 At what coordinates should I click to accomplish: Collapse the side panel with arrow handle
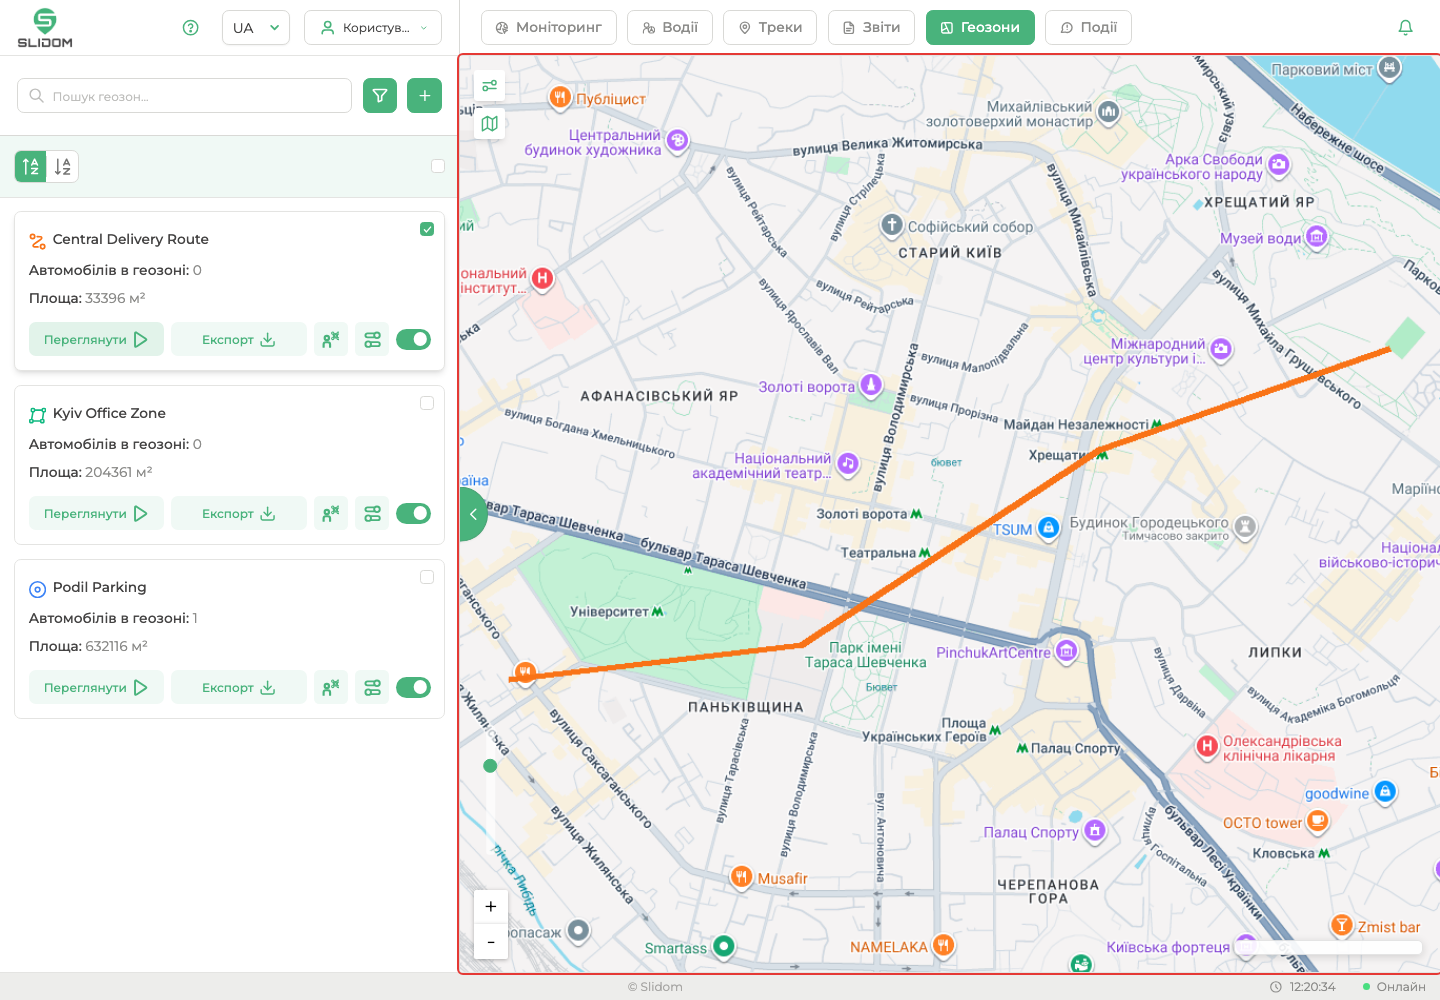473,514
